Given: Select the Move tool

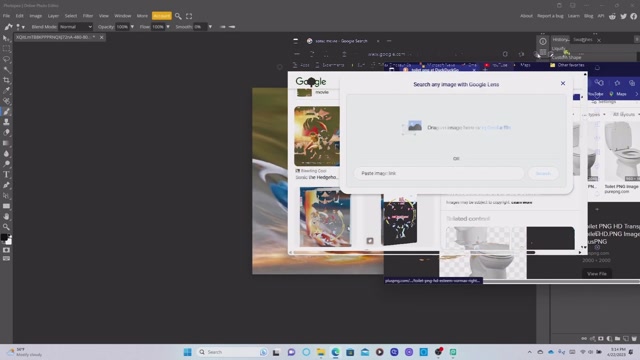Looking at the screenshot, I should [x=6, y=38].
